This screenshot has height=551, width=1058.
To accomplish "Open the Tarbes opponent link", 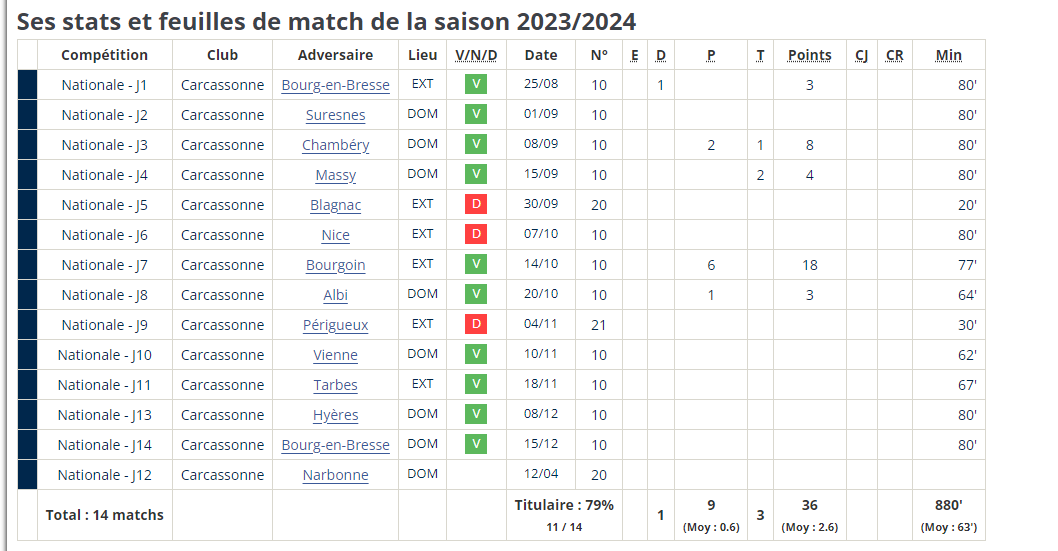I will [x=335, y=385].
